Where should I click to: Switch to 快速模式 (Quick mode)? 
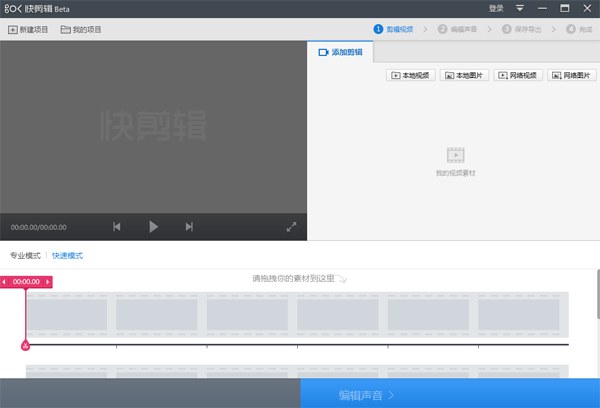pos(68,256)
